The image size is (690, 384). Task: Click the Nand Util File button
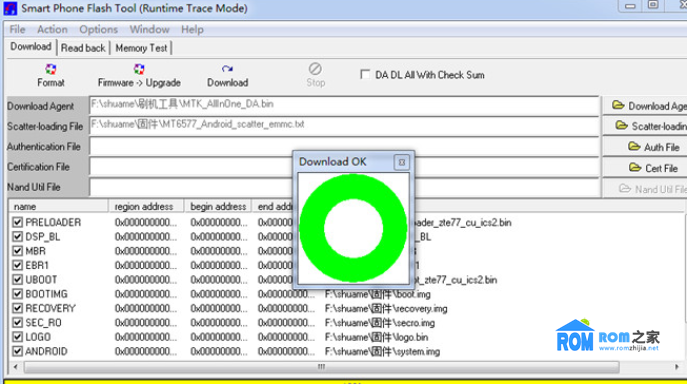(x=645, y=189)
